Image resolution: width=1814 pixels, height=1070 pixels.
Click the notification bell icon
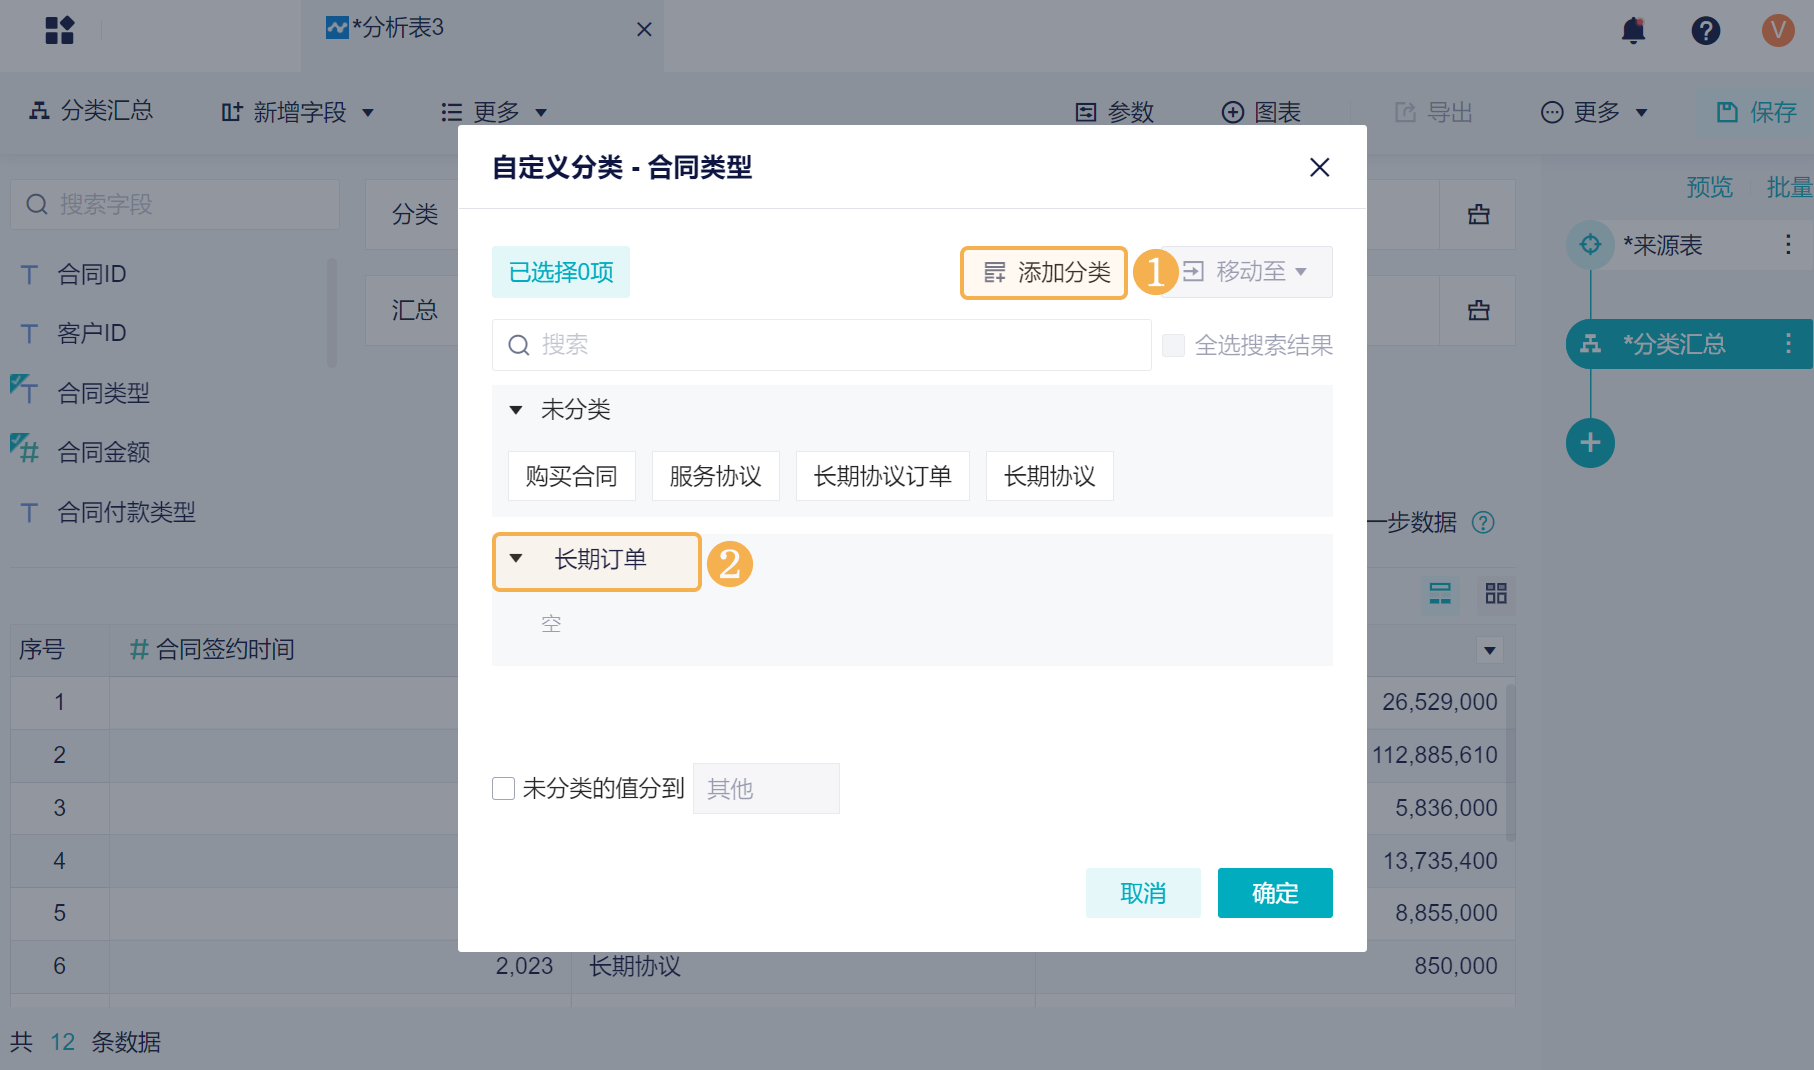[x=1633, y=30]
